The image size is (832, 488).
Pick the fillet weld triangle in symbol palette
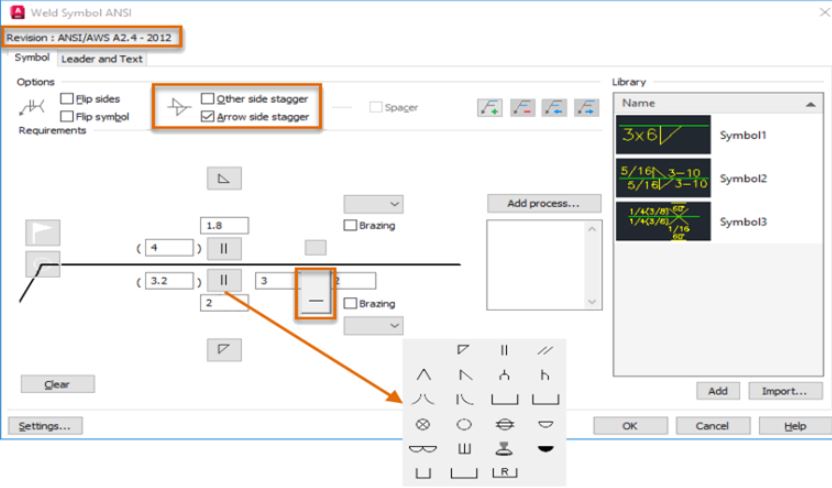click(463, 350)
